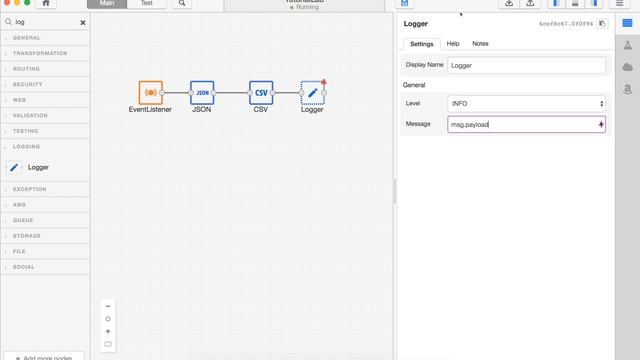Fit the canvas with rectangle icon
This screenshot has height=360, width=640.
[x=108, y=344]
